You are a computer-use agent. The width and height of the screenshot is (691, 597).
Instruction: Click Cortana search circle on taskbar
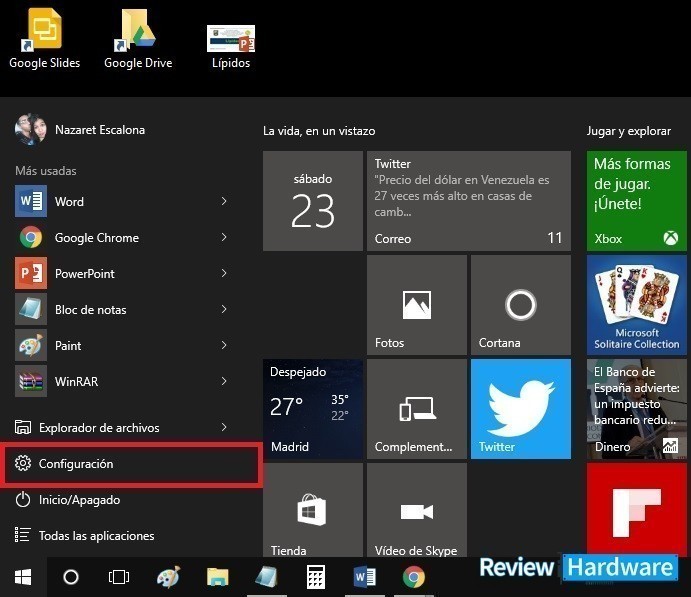(x=71, y=577)
